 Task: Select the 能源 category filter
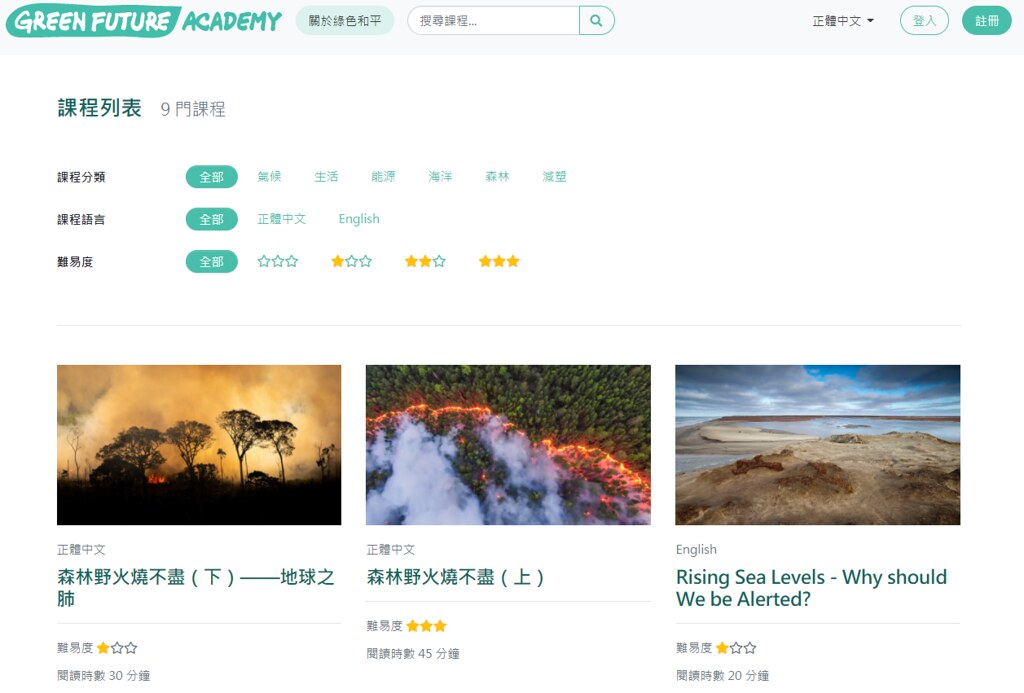click(x=383, y=177)
